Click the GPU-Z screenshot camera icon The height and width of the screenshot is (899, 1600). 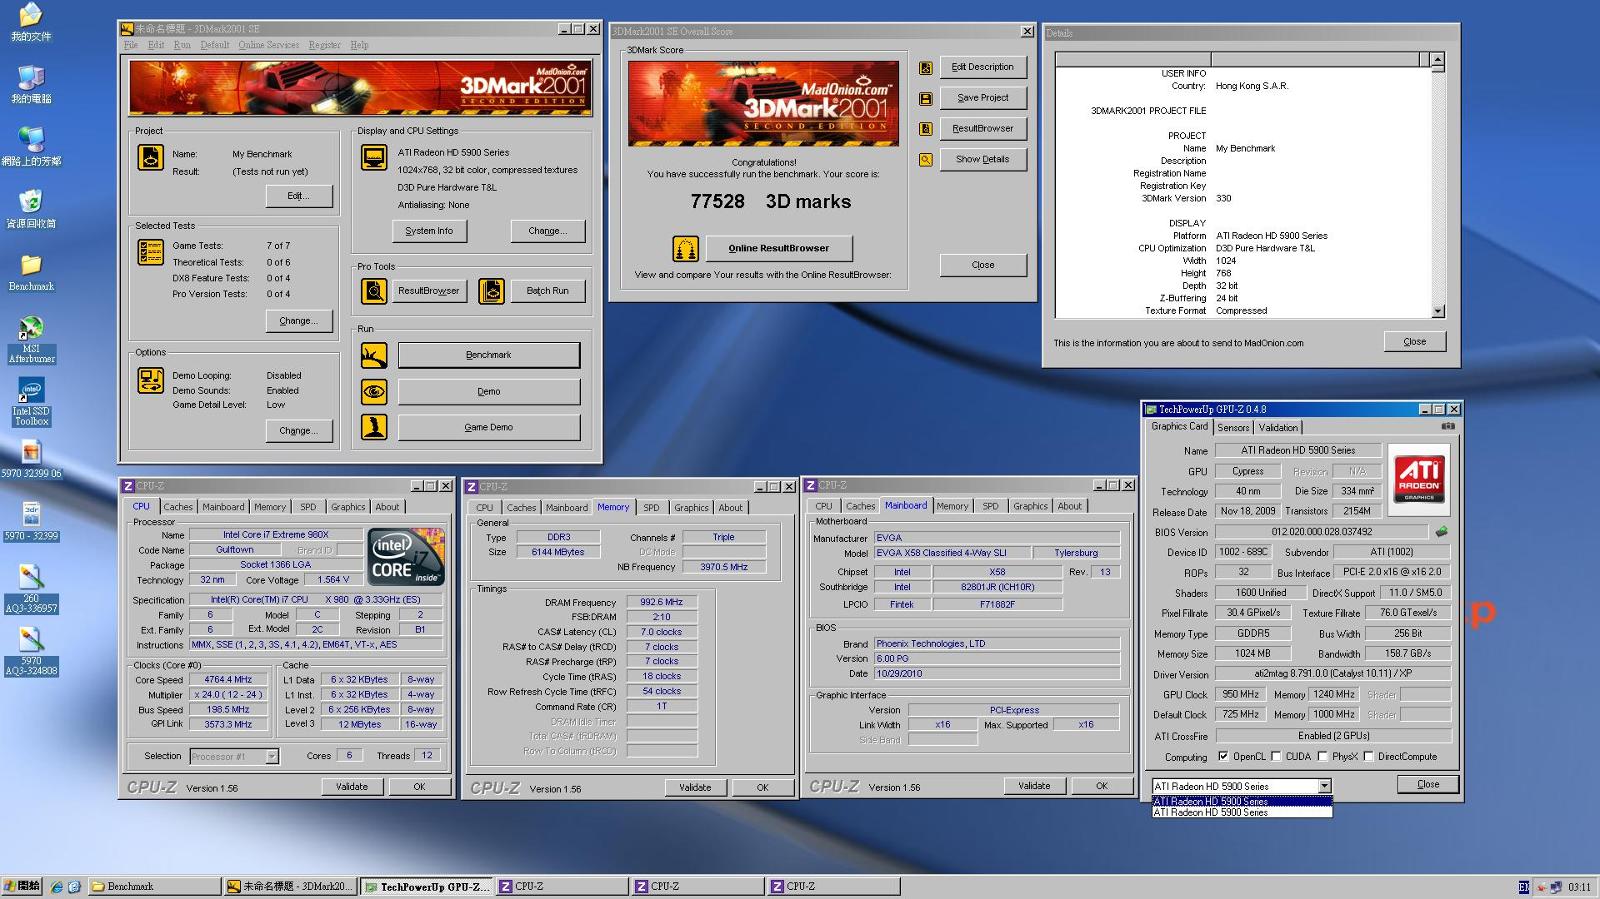1447,426
